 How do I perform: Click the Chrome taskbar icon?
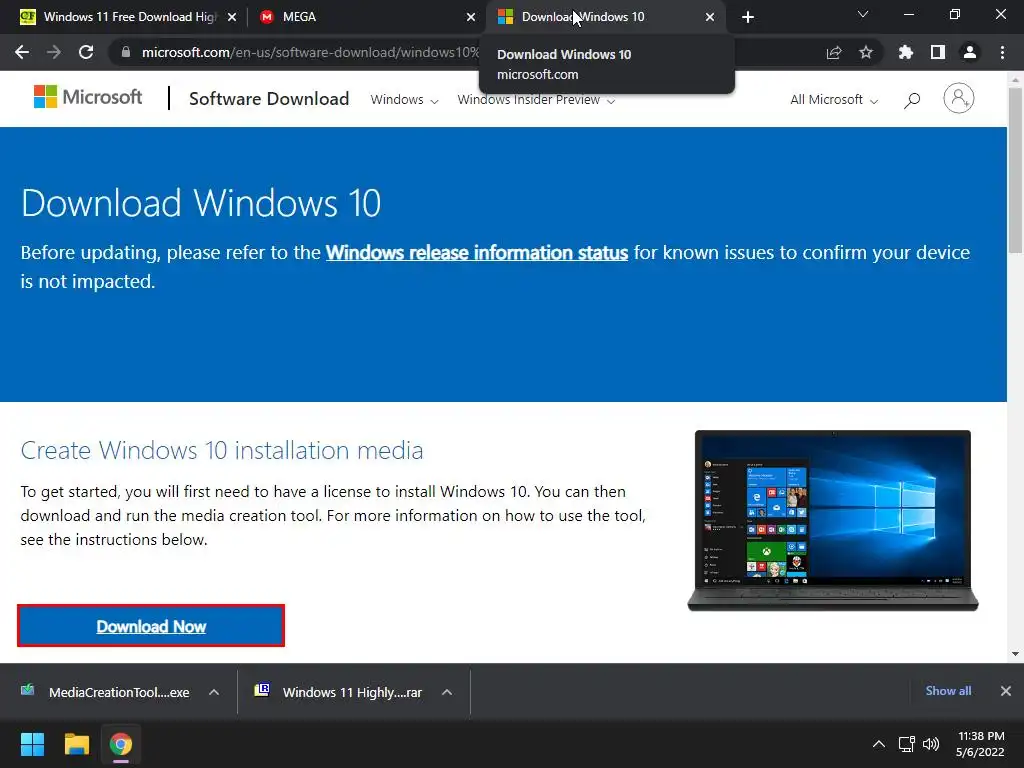[x=121, y=744]
